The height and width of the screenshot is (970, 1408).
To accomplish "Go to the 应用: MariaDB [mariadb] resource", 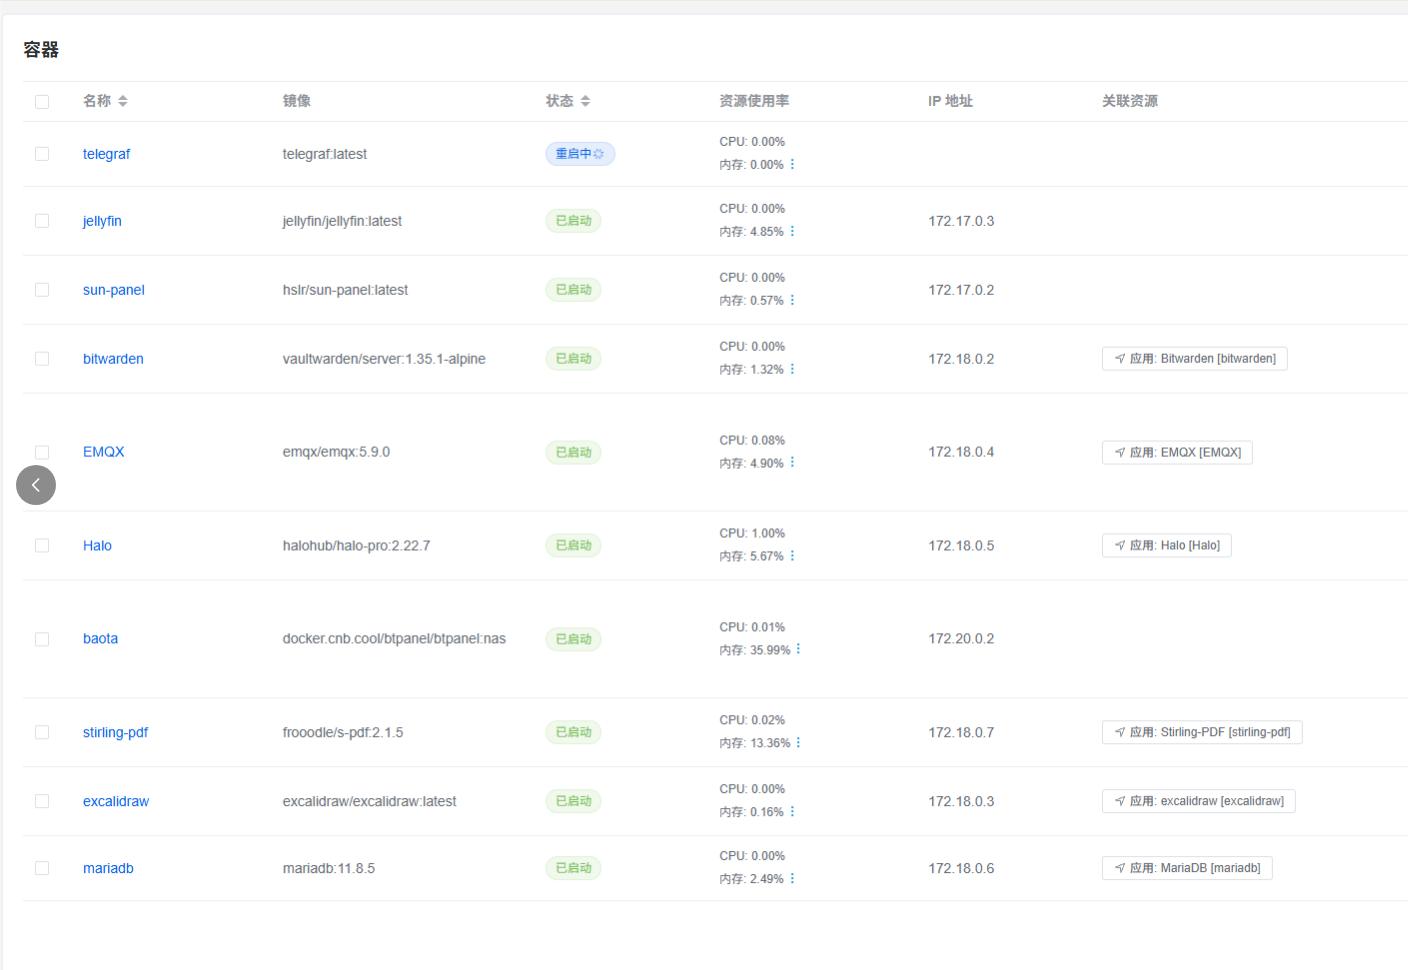I will click(x=1187, y=868).
